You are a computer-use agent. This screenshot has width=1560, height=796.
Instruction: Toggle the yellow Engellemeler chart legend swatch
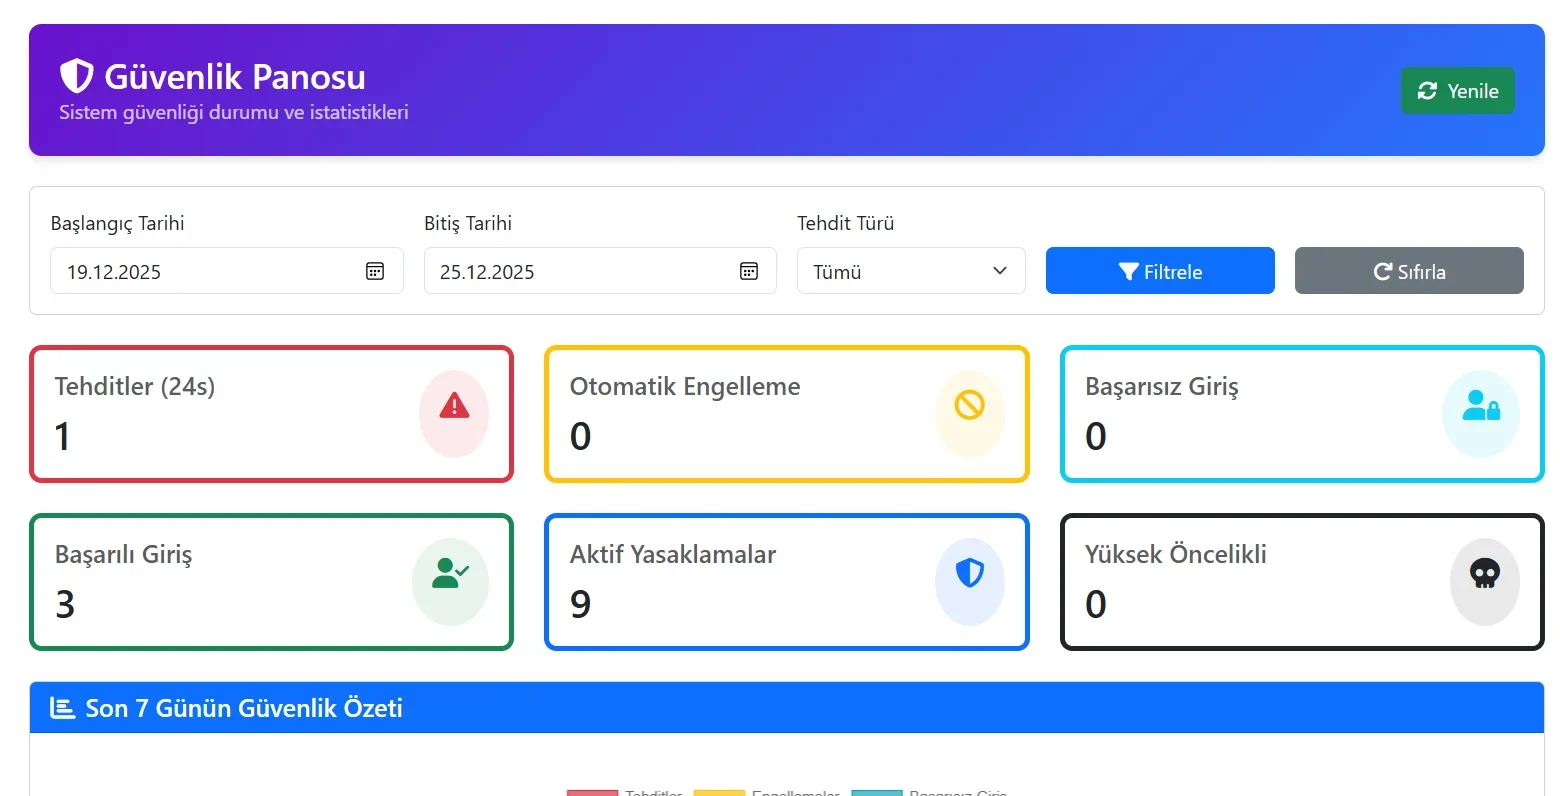719,792
